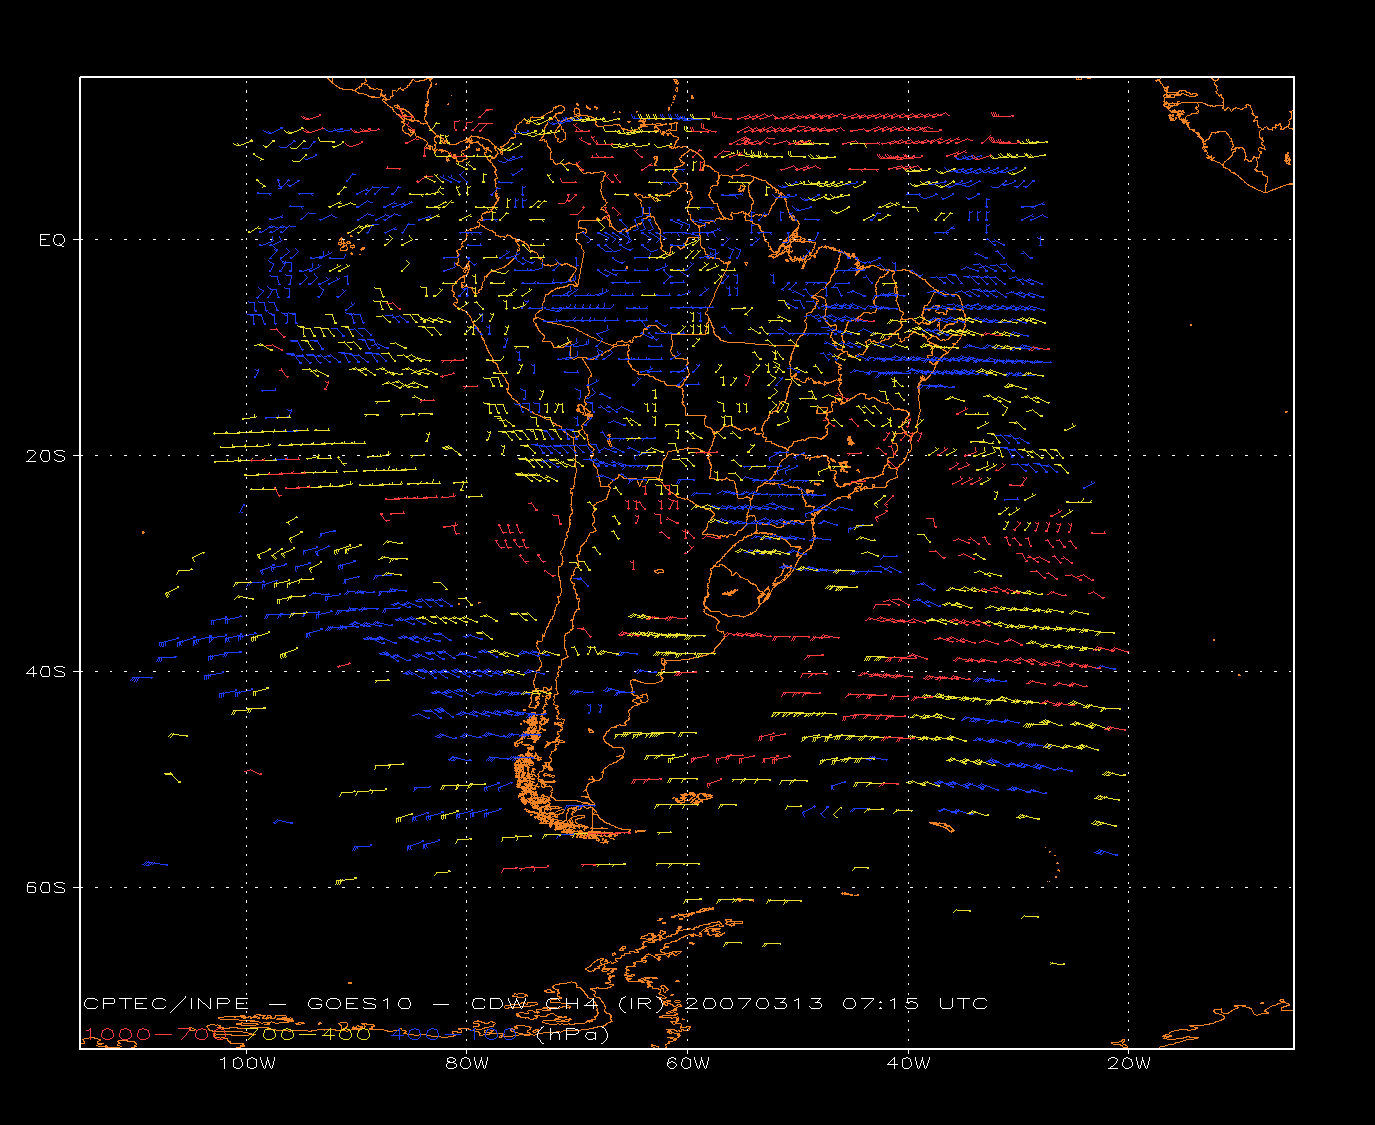Click the 60W longitude axis label

coord(688,1064)
